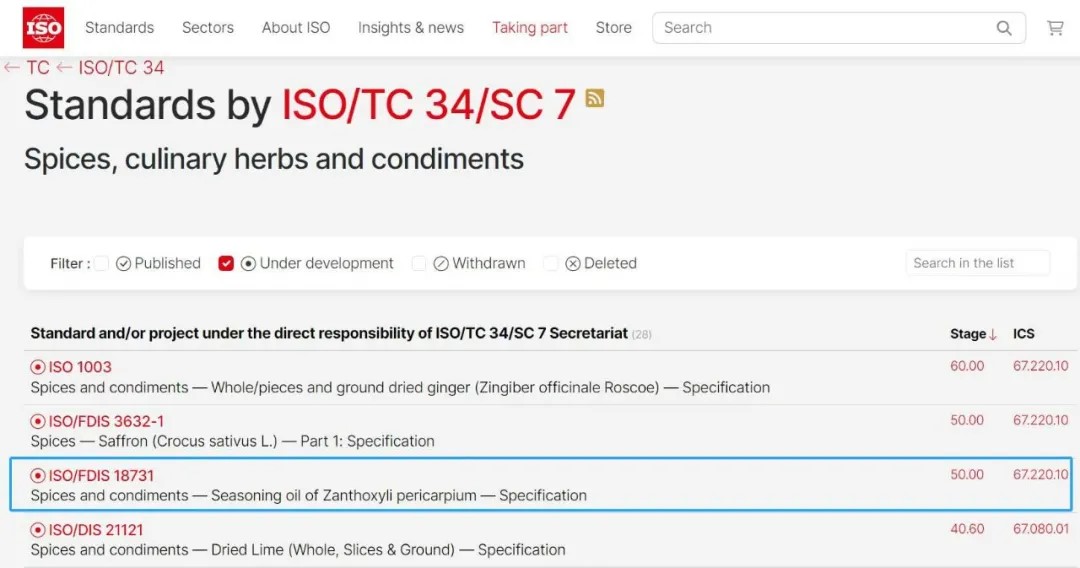Click the status icon beside ISO 1003
This screenshot has height=568, width=1080.
point(38,367)
